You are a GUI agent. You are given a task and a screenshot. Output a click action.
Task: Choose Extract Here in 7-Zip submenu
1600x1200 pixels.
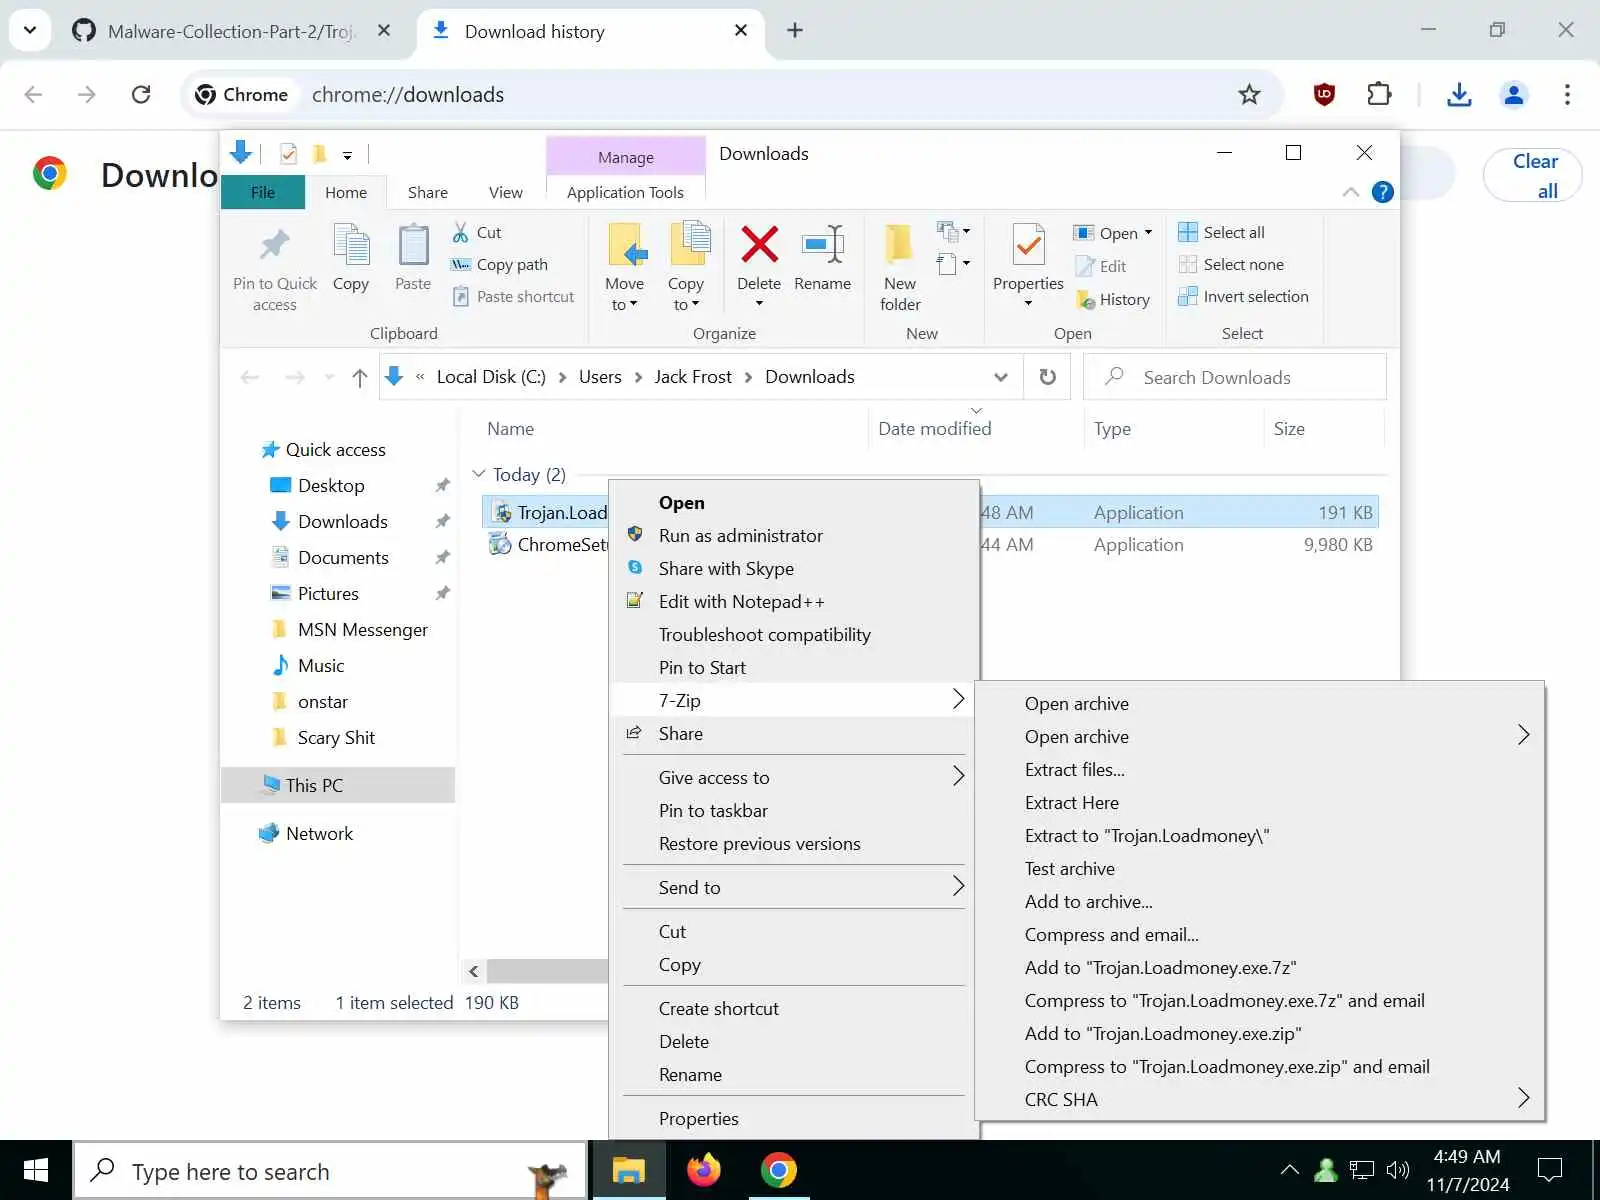[1259, 802]
